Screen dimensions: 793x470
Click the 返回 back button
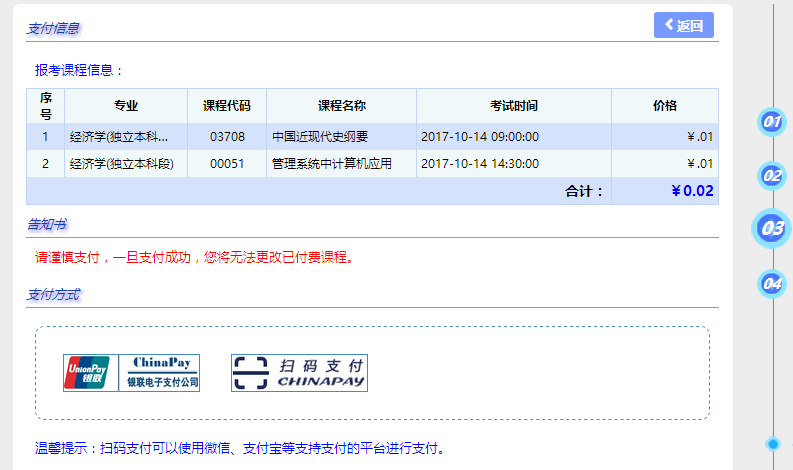tap(684, 26)
